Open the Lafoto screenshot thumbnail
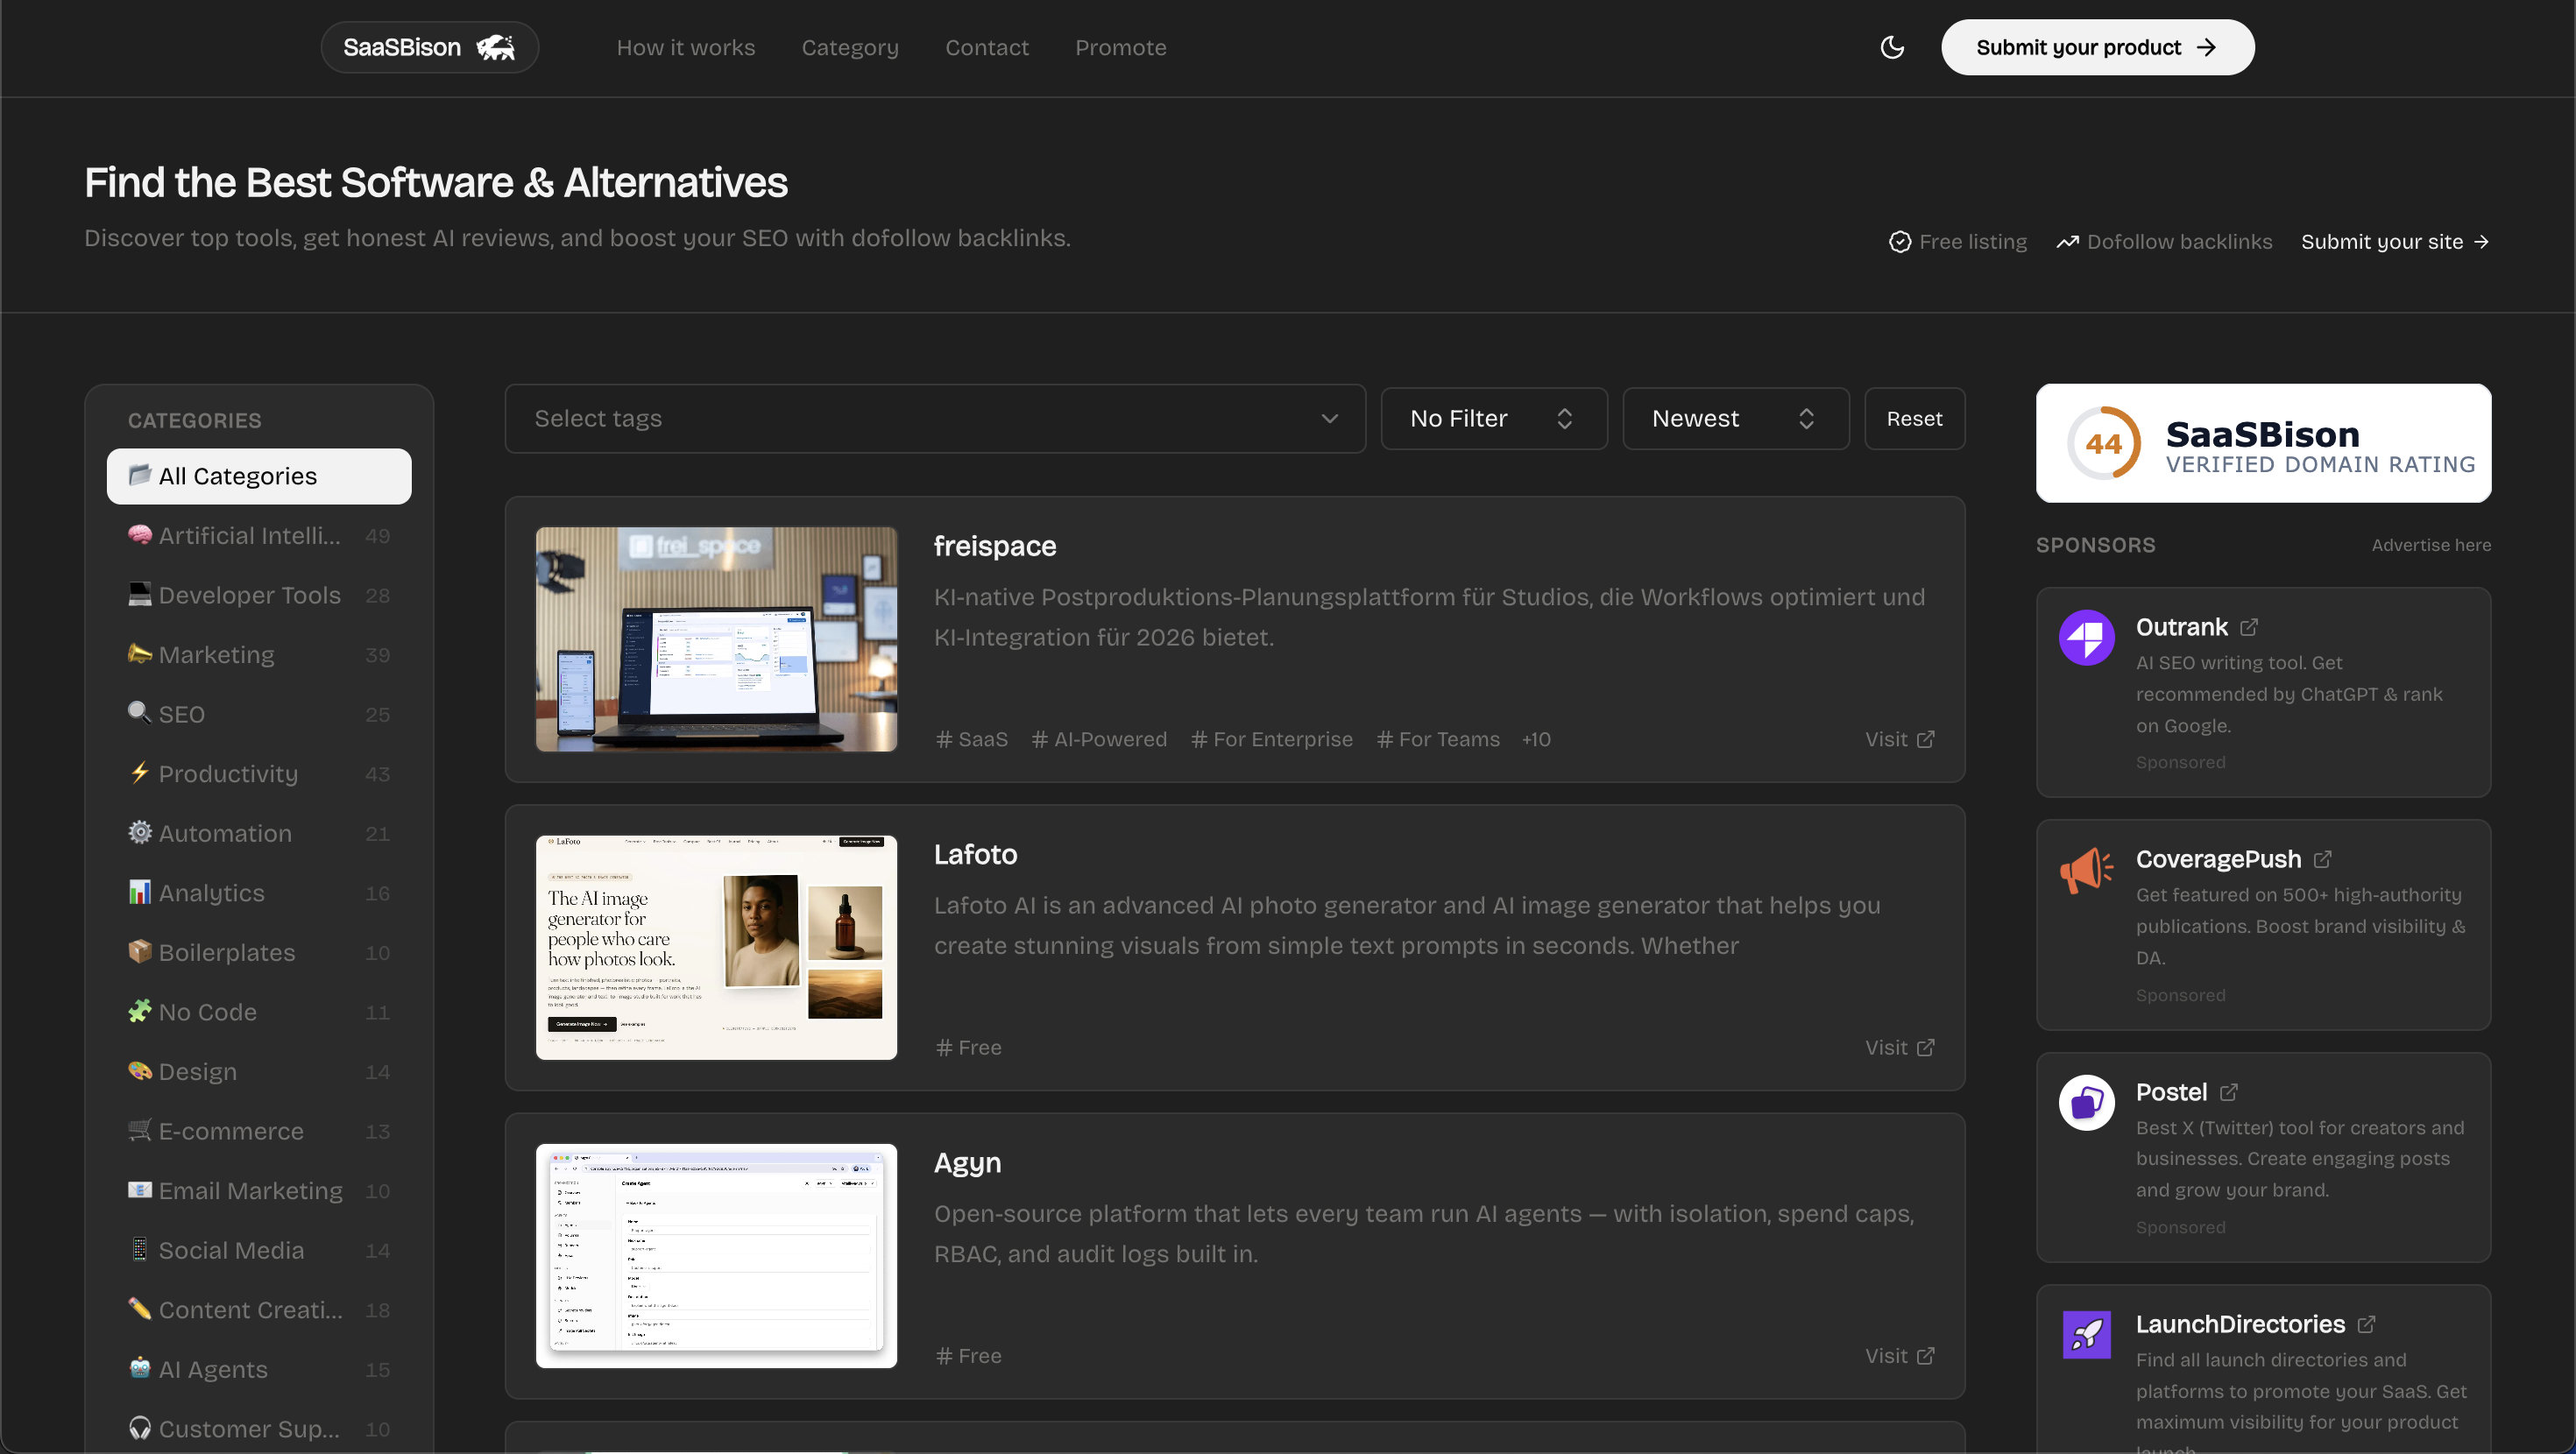The width and height of the screenshot is (2576, 1454). point(716,947)
